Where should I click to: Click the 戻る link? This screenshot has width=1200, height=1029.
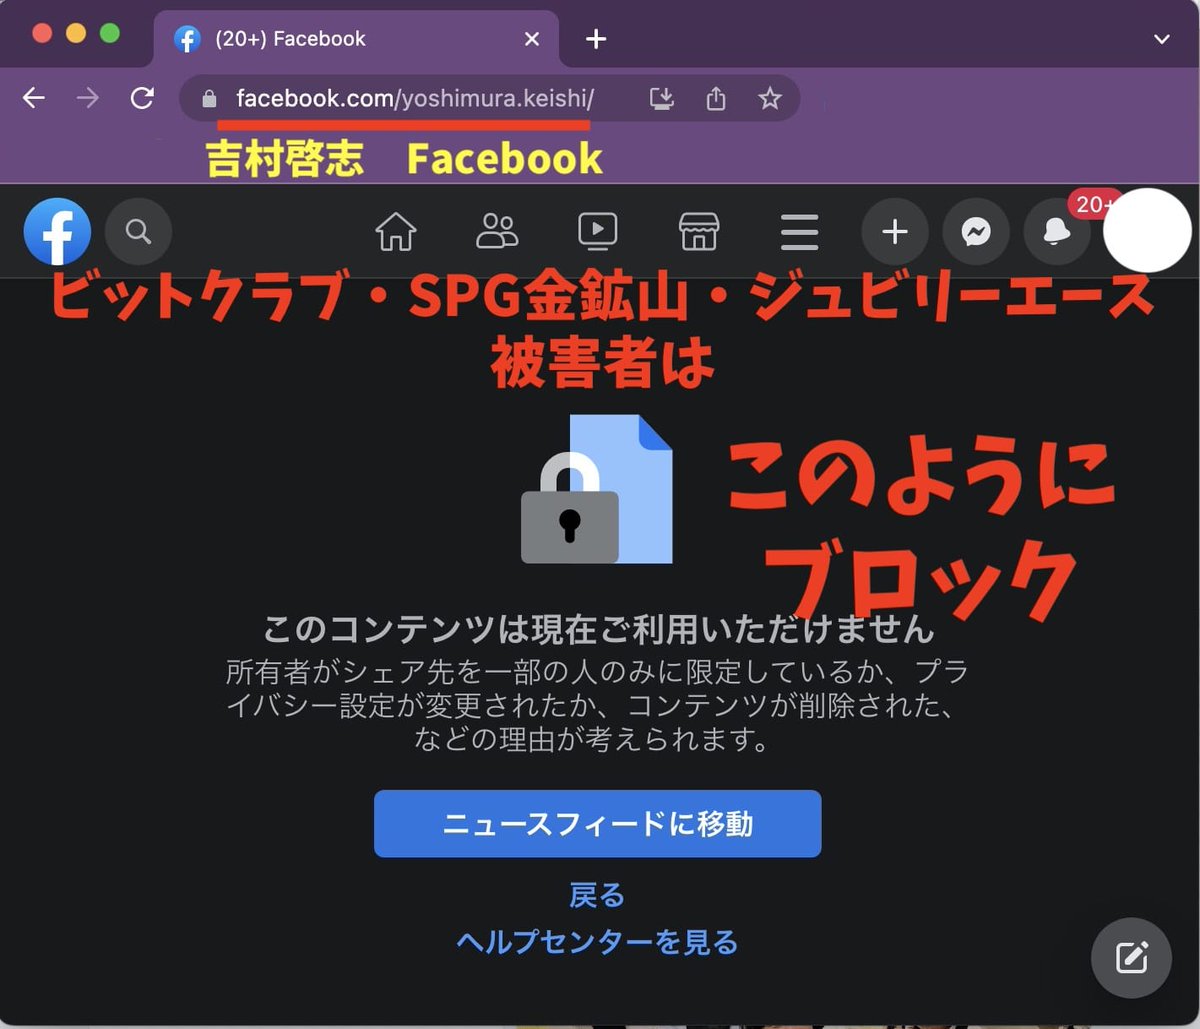click(597, 895)
